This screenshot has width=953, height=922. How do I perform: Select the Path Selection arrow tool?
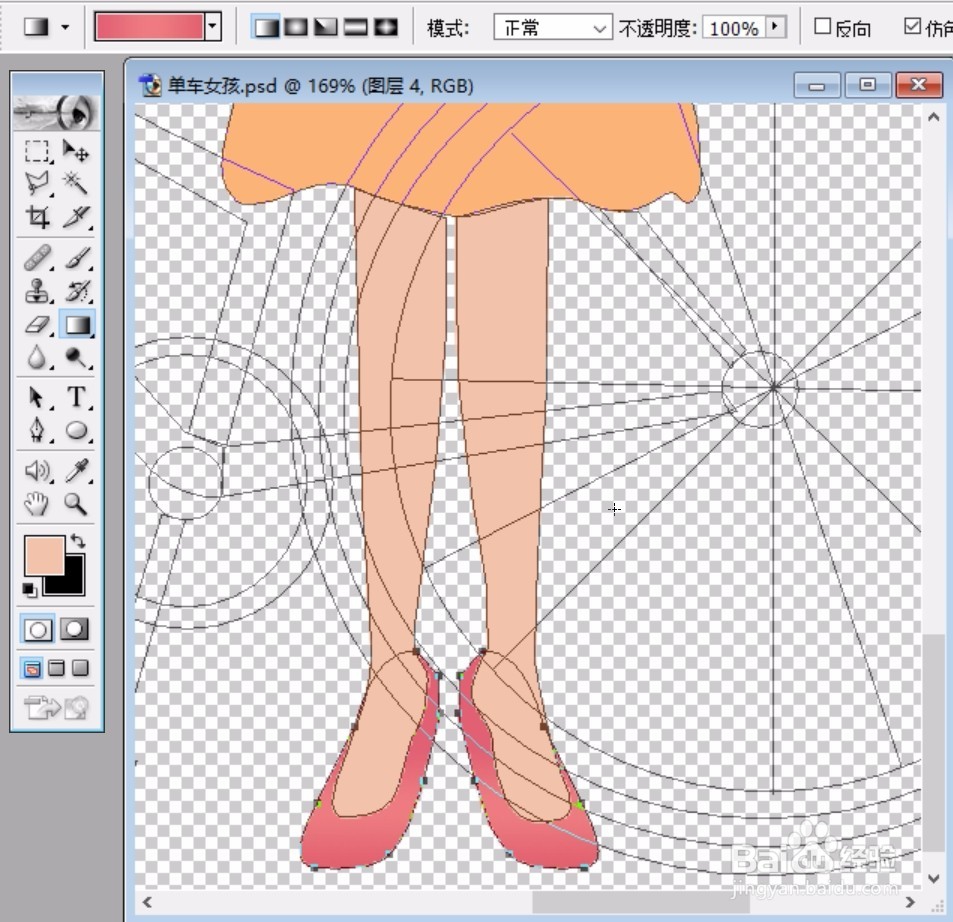[x=37, y=397]
